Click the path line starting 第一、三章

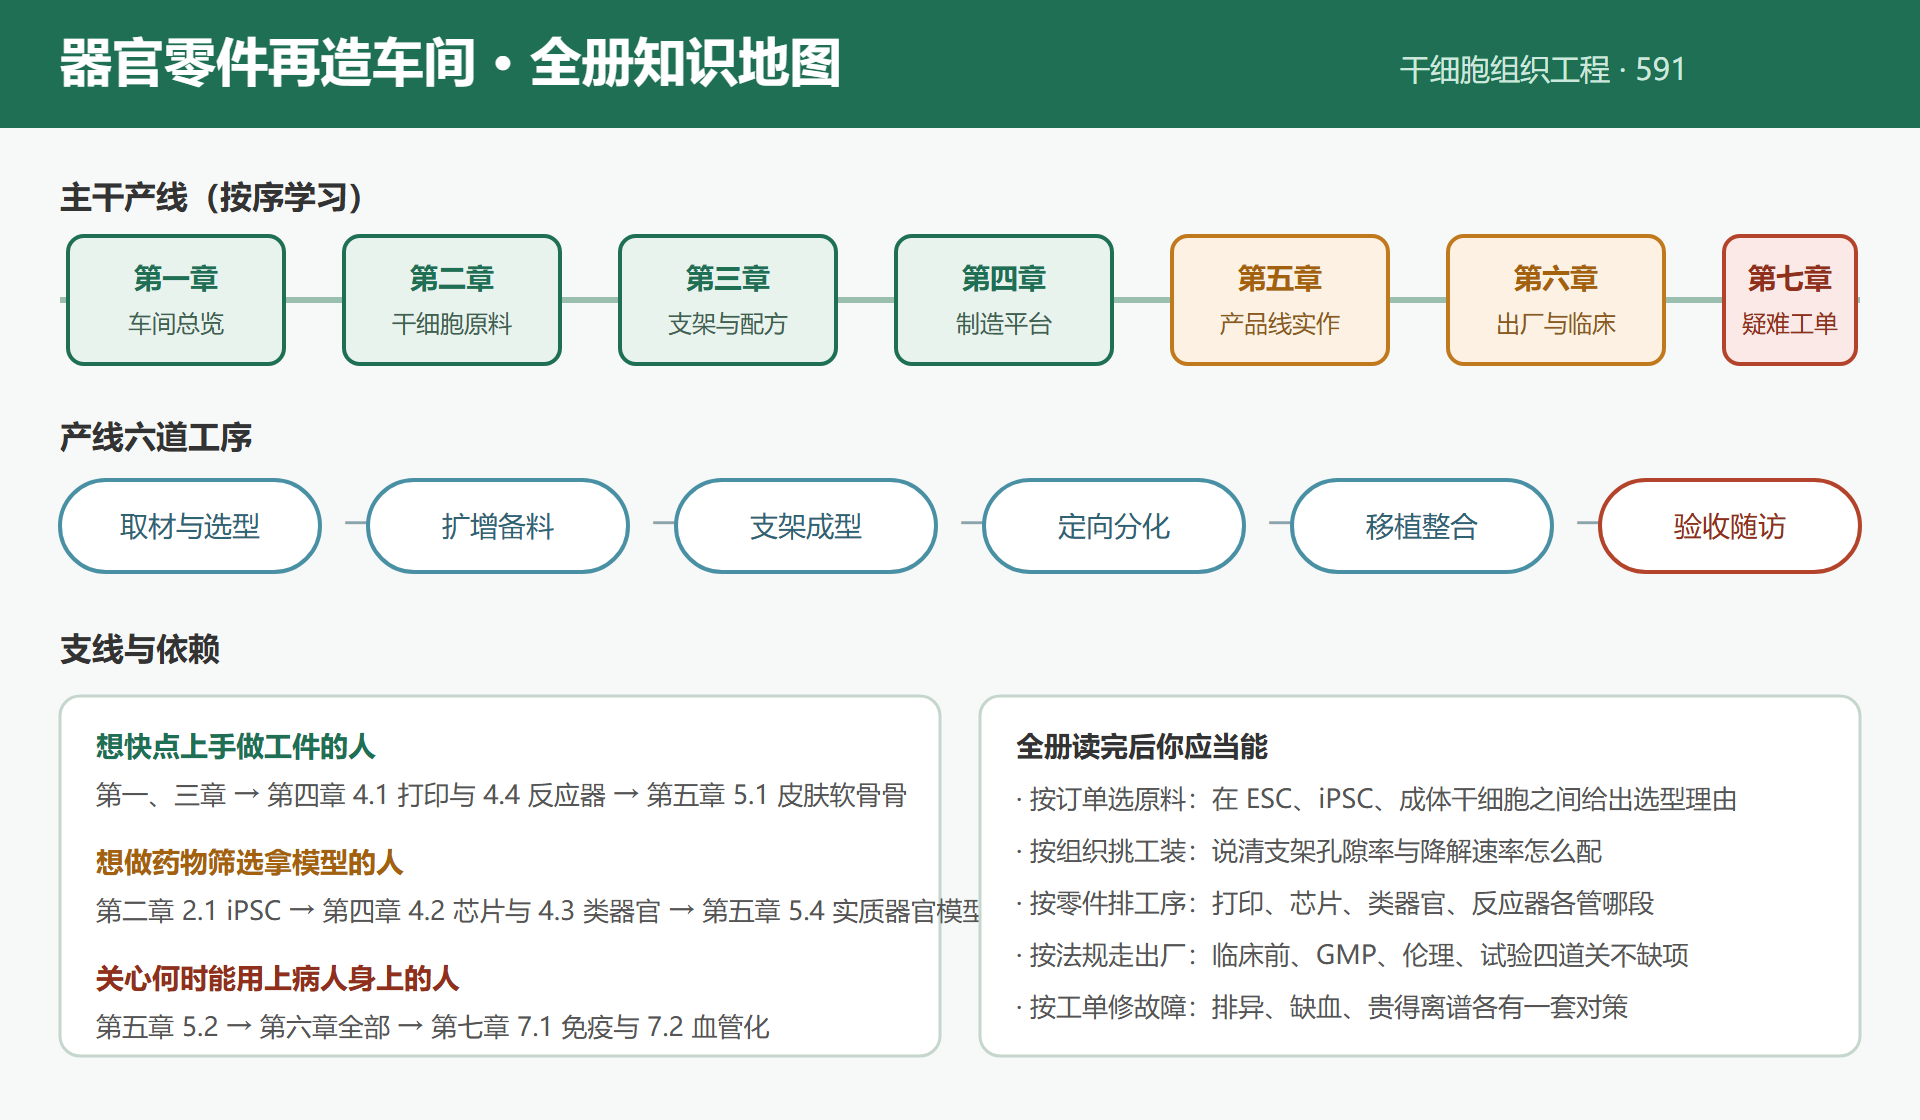pos(501,795)
